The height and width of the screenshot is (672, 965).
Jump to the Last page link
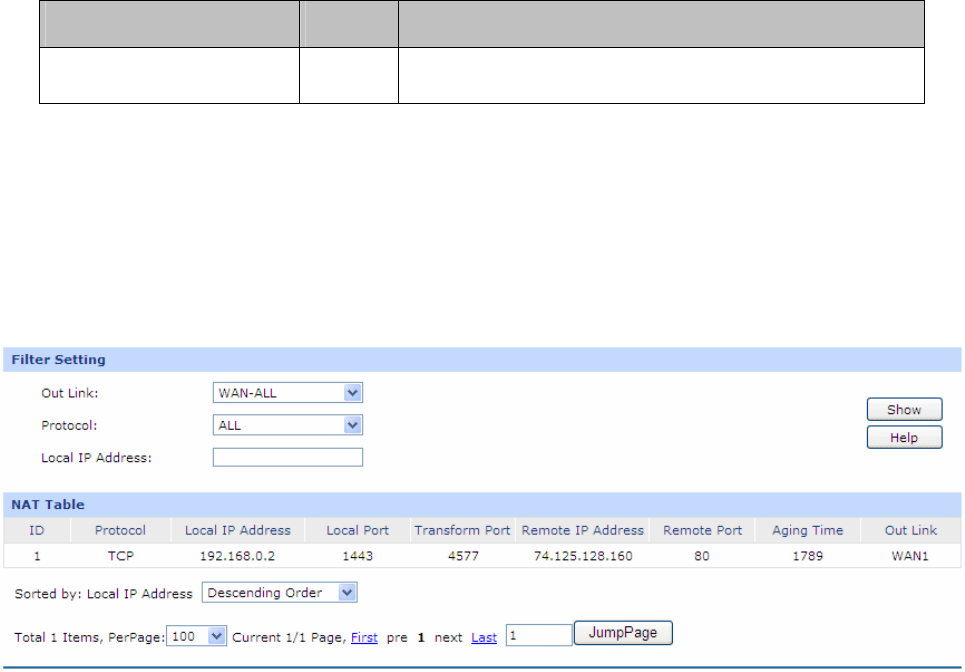(484, 637)
